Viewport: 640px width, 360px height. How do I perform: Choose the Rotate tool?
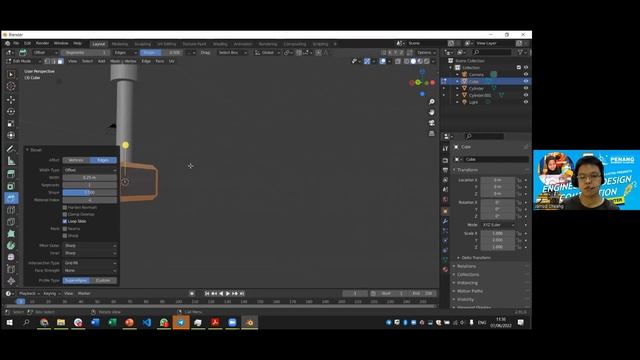pos(11,111)
